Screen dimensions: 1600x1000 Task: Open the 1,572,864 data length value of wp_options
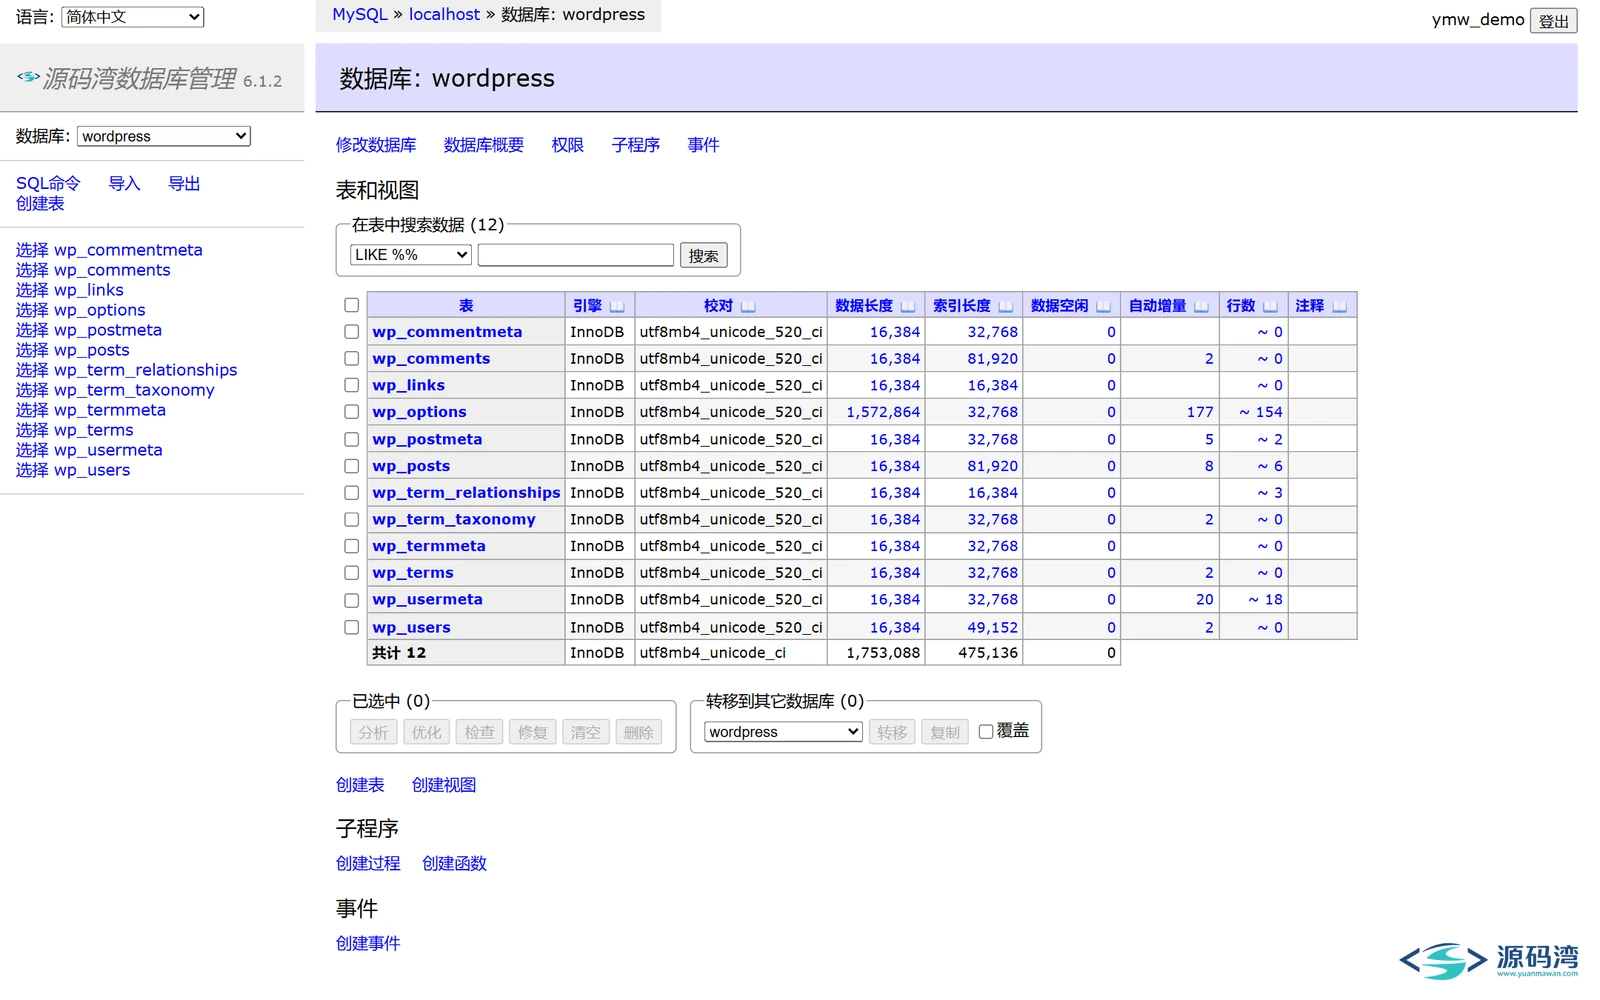(883, 412)
